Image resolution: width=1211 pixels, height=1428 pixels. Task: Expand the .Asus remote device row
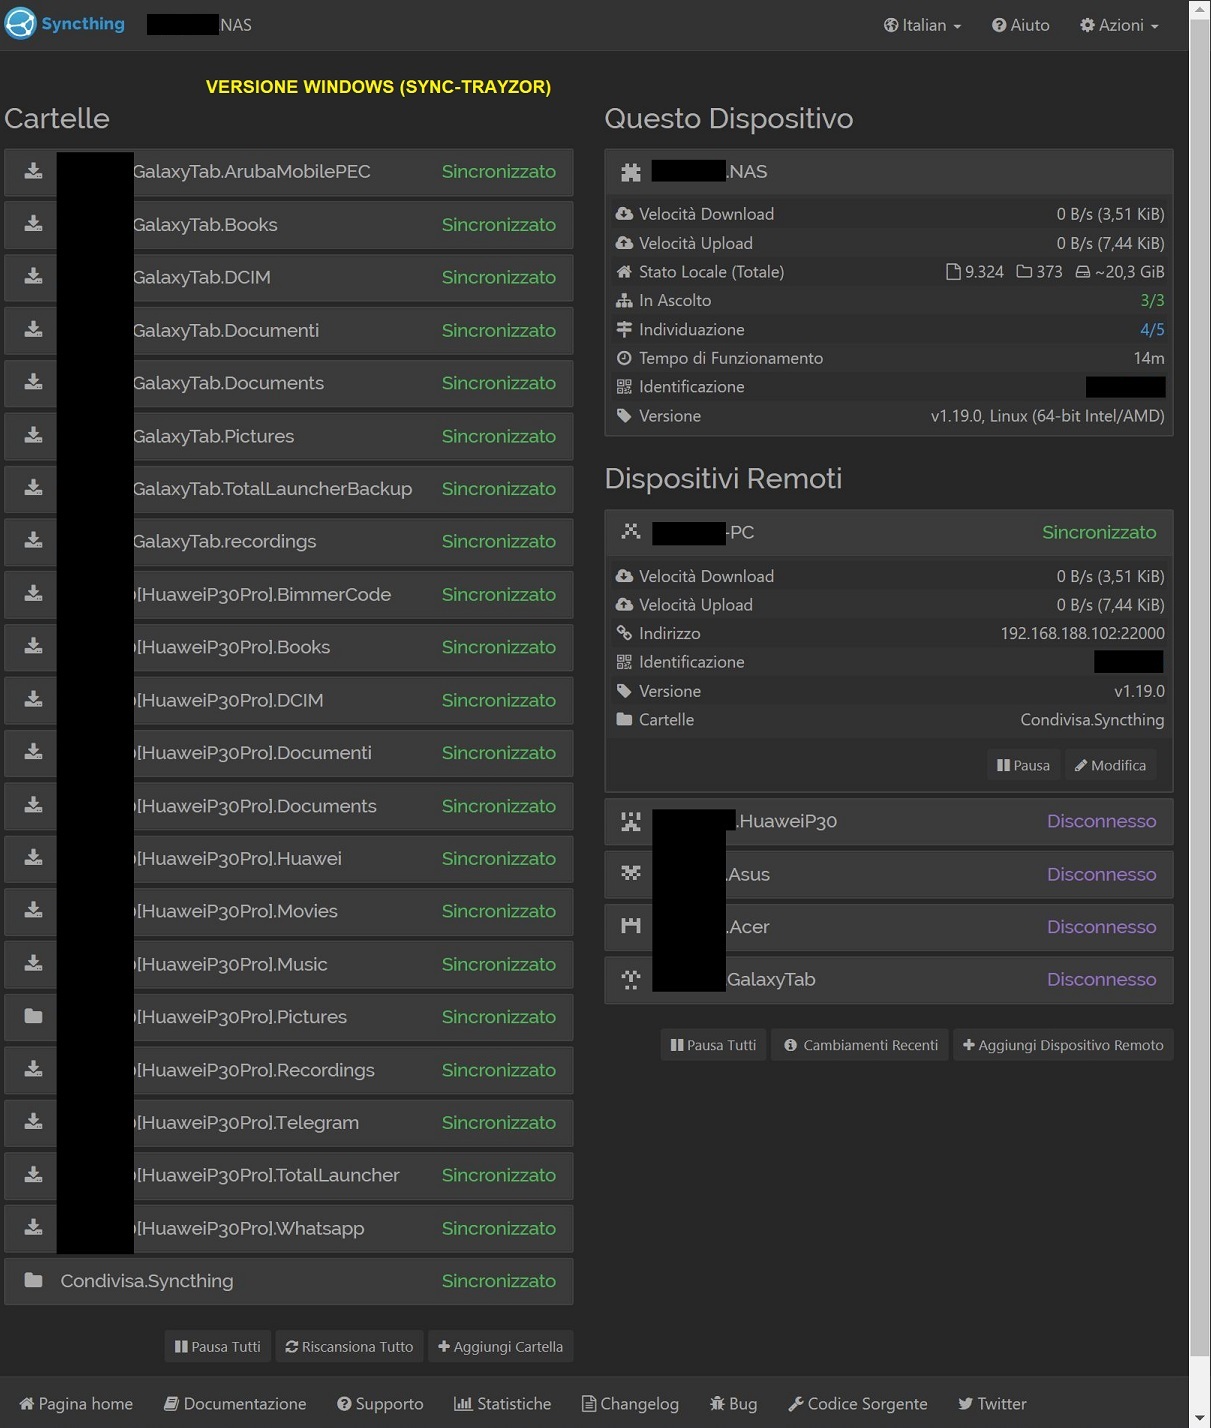point(889,874)
